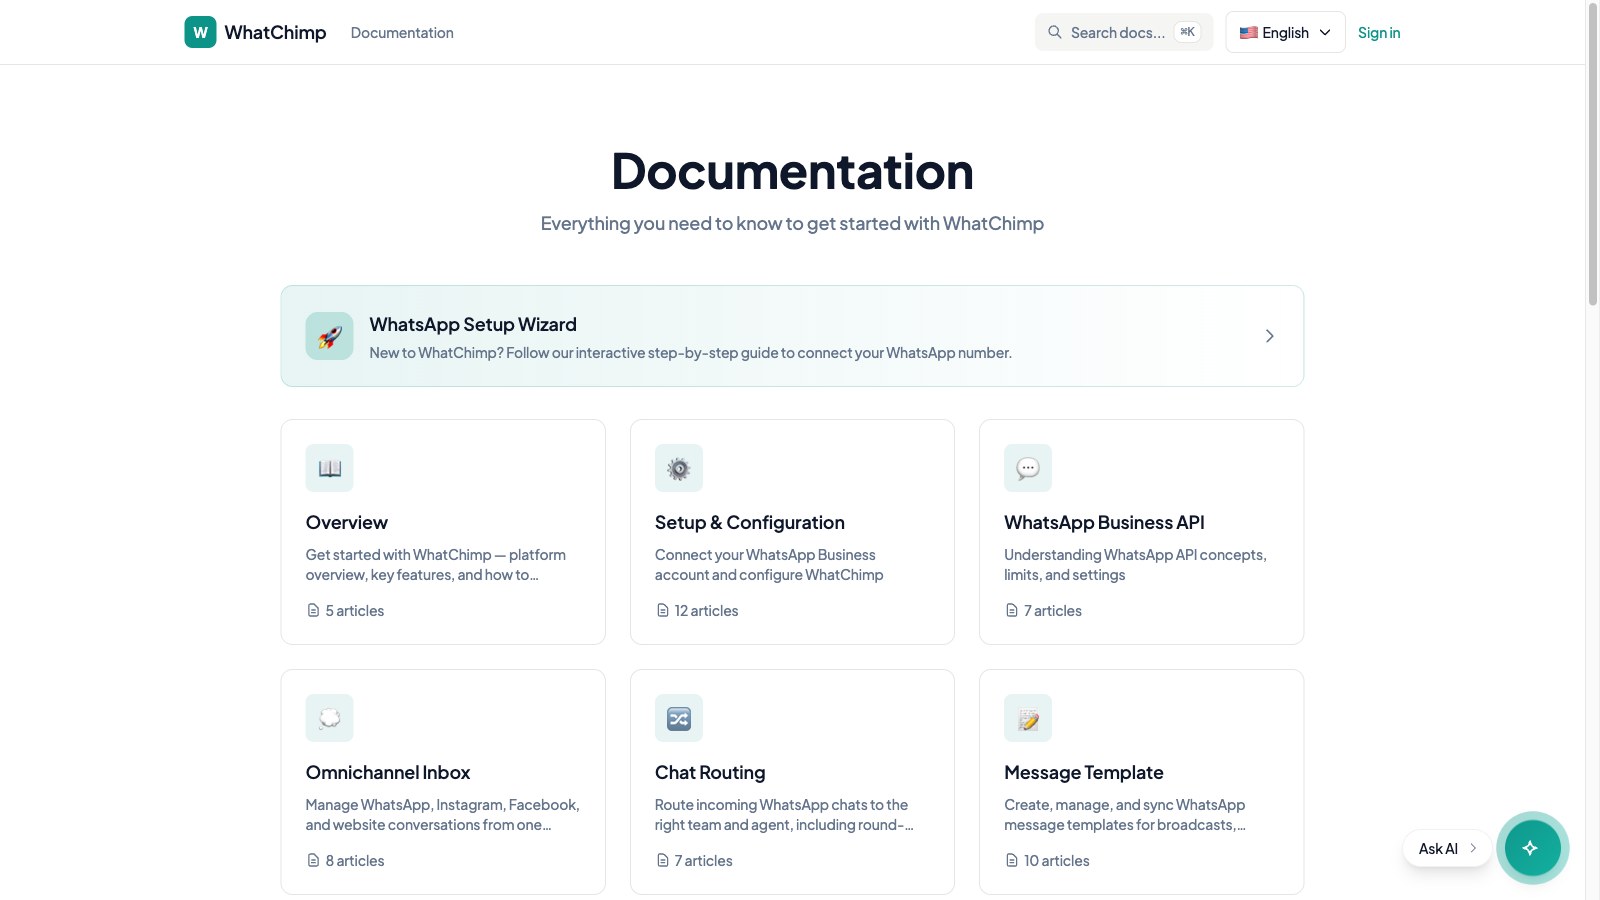Open the Message Template card title
This screenshot has height=900, width=1600.
(1084, 772)
